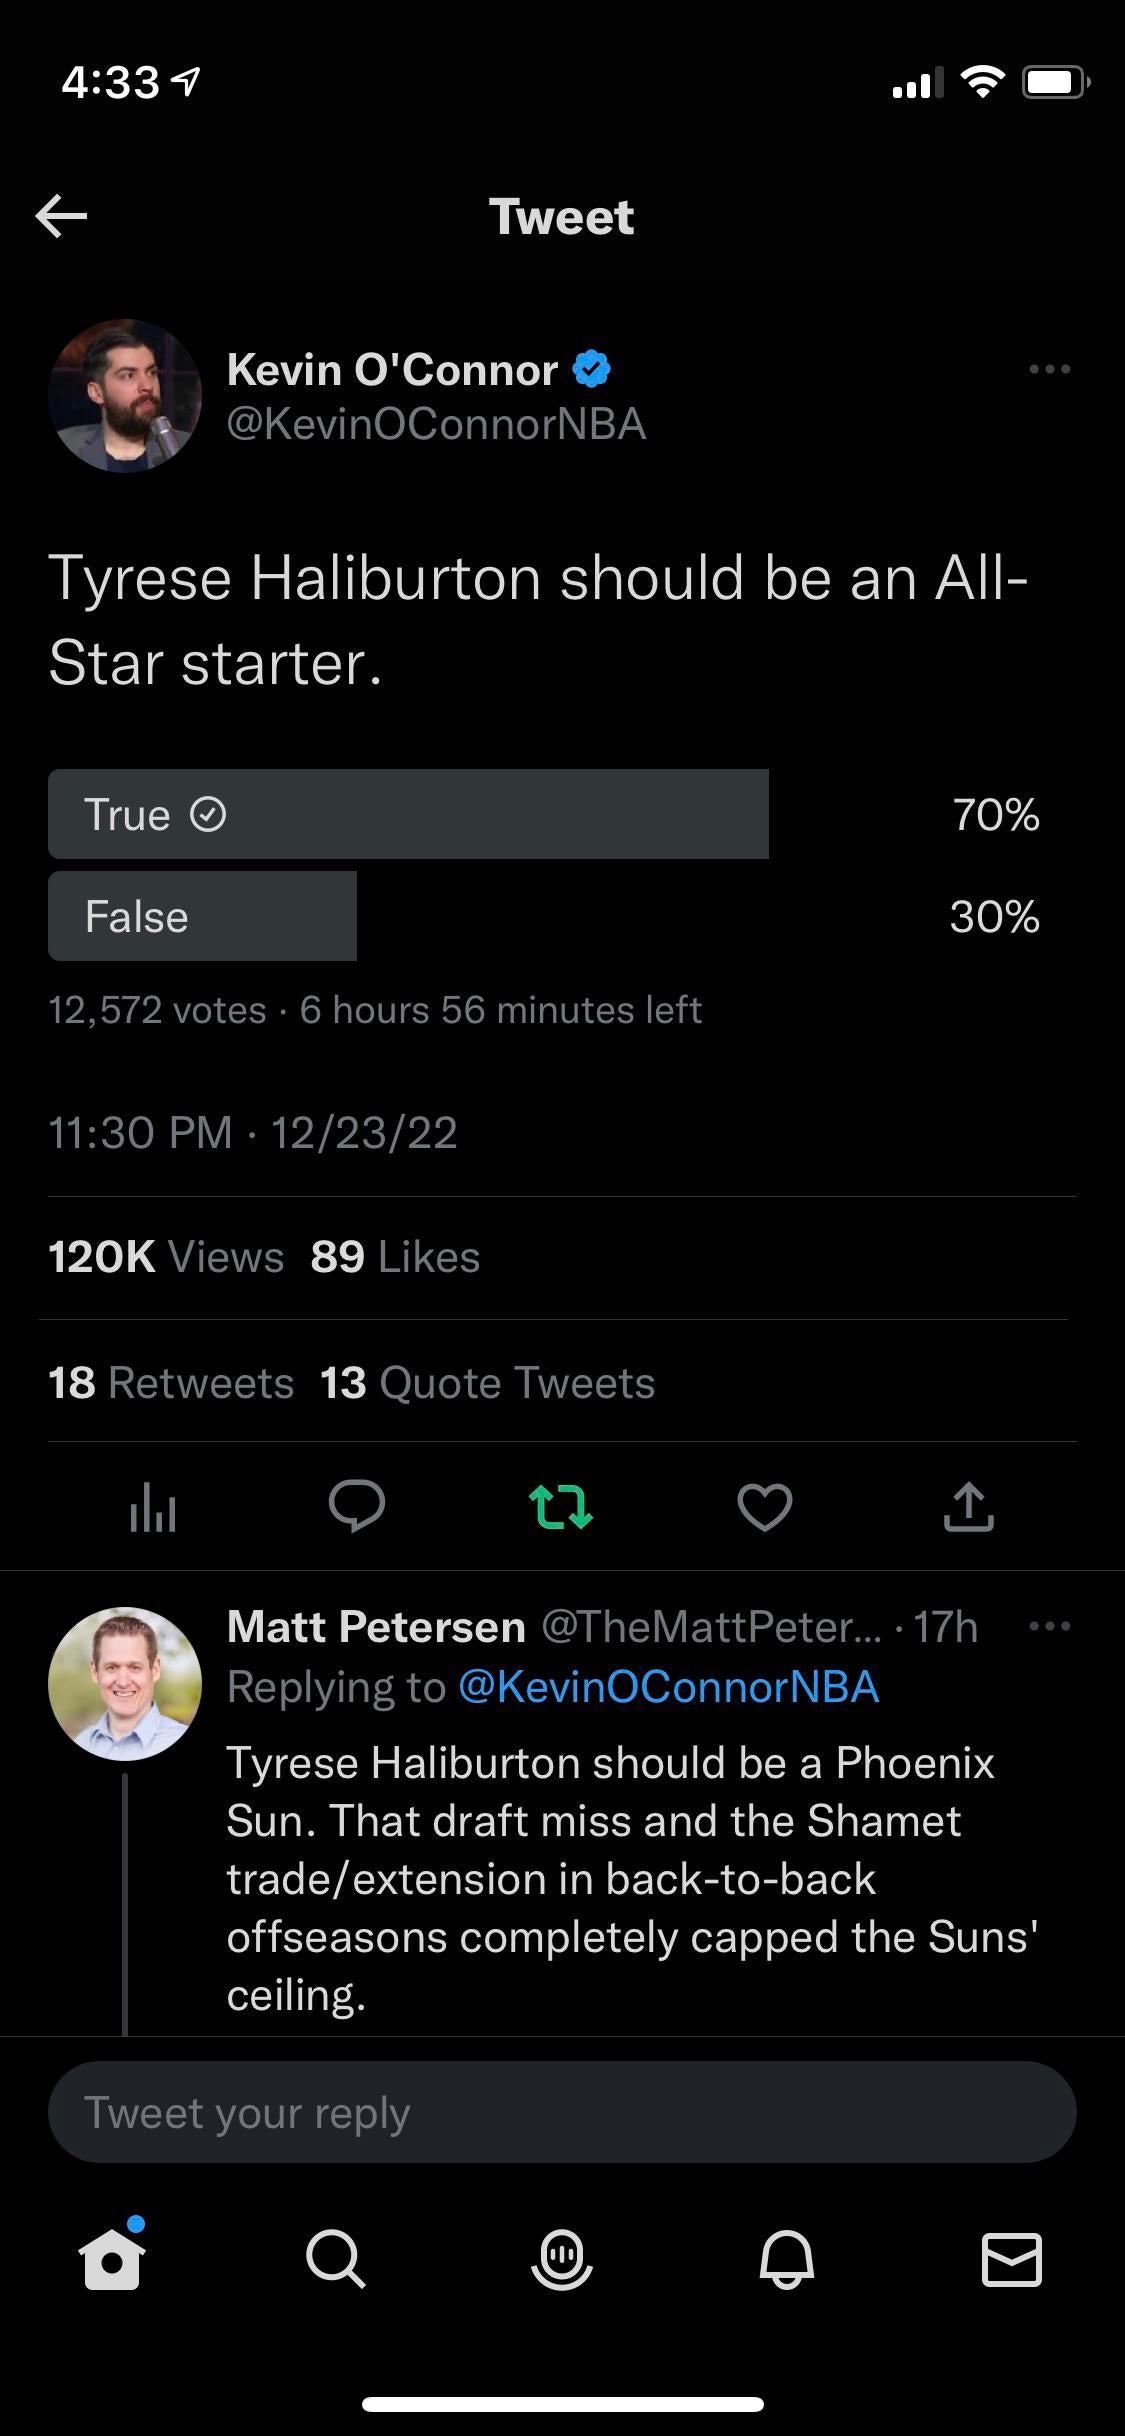The height and width of the screenshot is (2436, 1125).
Task: Select the False poll option
Action: tap(203, 916)
